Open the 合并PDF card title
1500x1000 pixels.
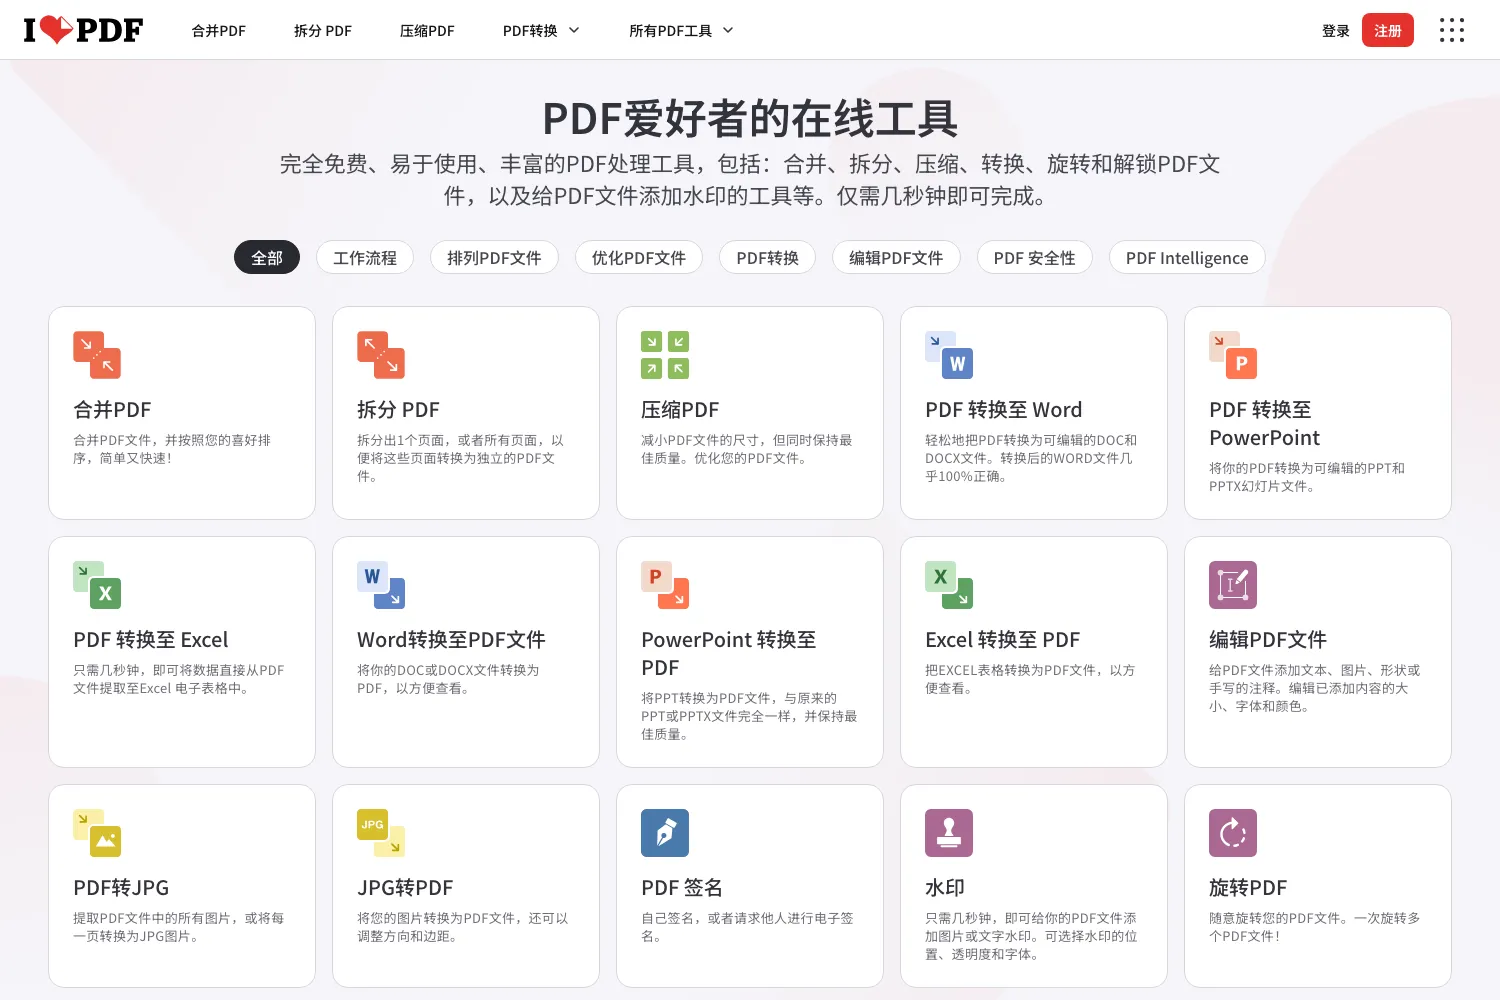pyautogui.click(x=112, y=410)
